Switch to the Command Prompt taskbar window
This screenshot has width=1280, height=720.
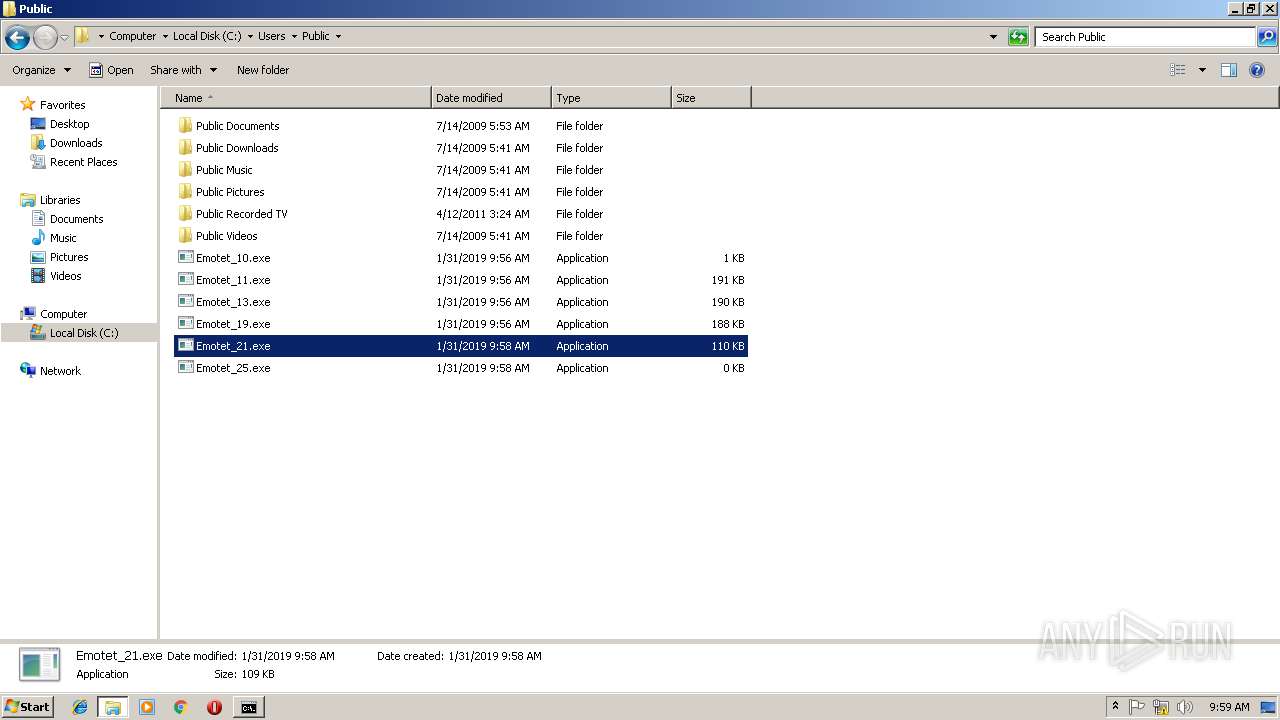click(248, 707)
